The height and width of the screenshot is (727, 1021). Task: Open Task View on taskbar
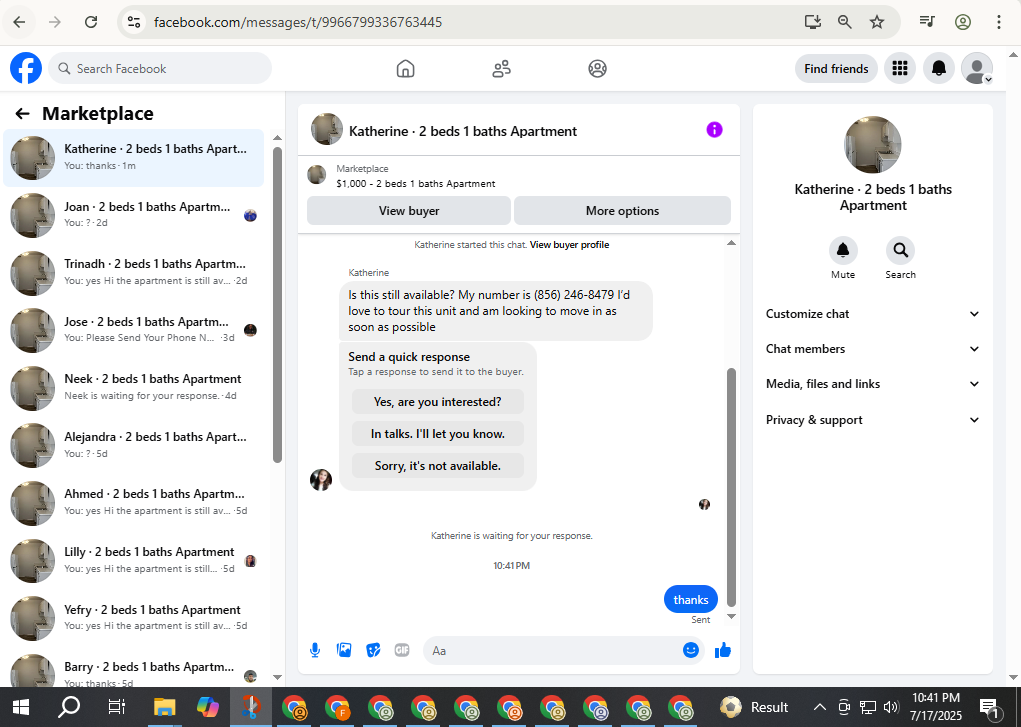click(117, 707)
